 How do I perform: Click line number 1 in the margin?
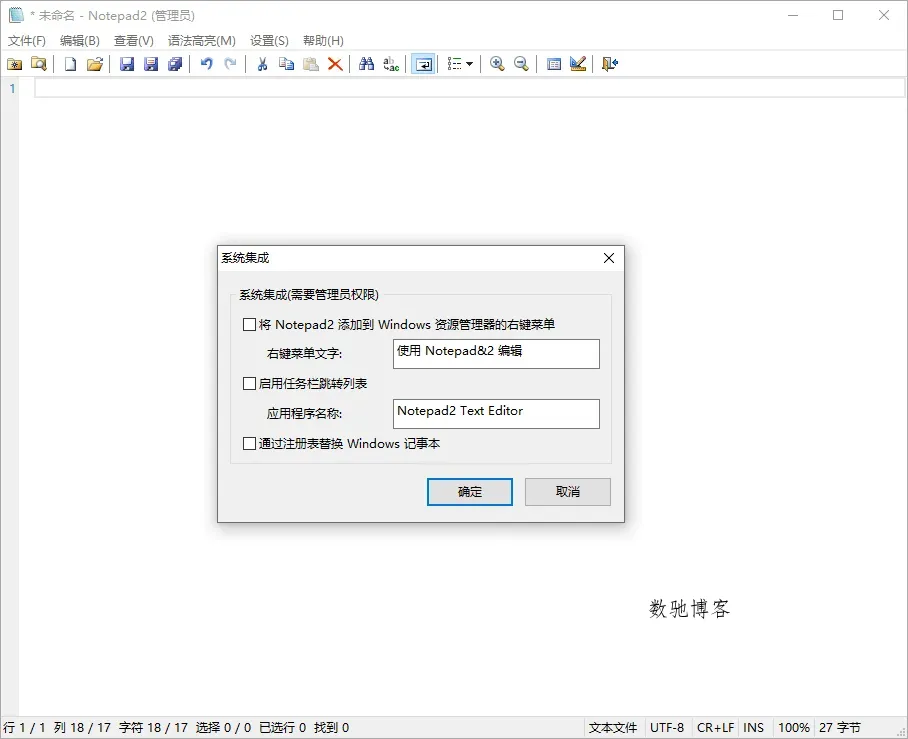[12, 88]
